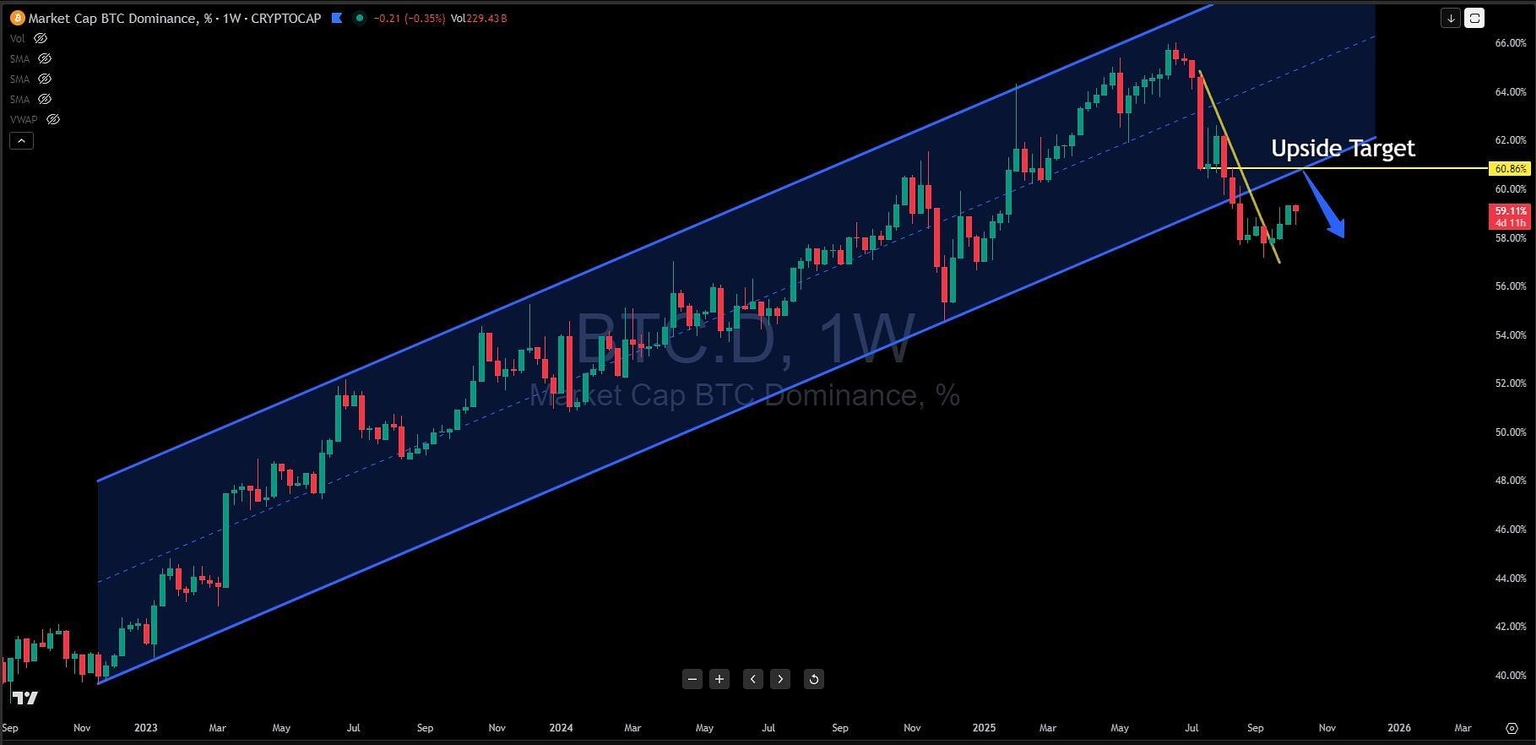Move the chart left with the arrow button
Image resolution: width=1536 pixels, height=745 pixels.
click(753, 679)
